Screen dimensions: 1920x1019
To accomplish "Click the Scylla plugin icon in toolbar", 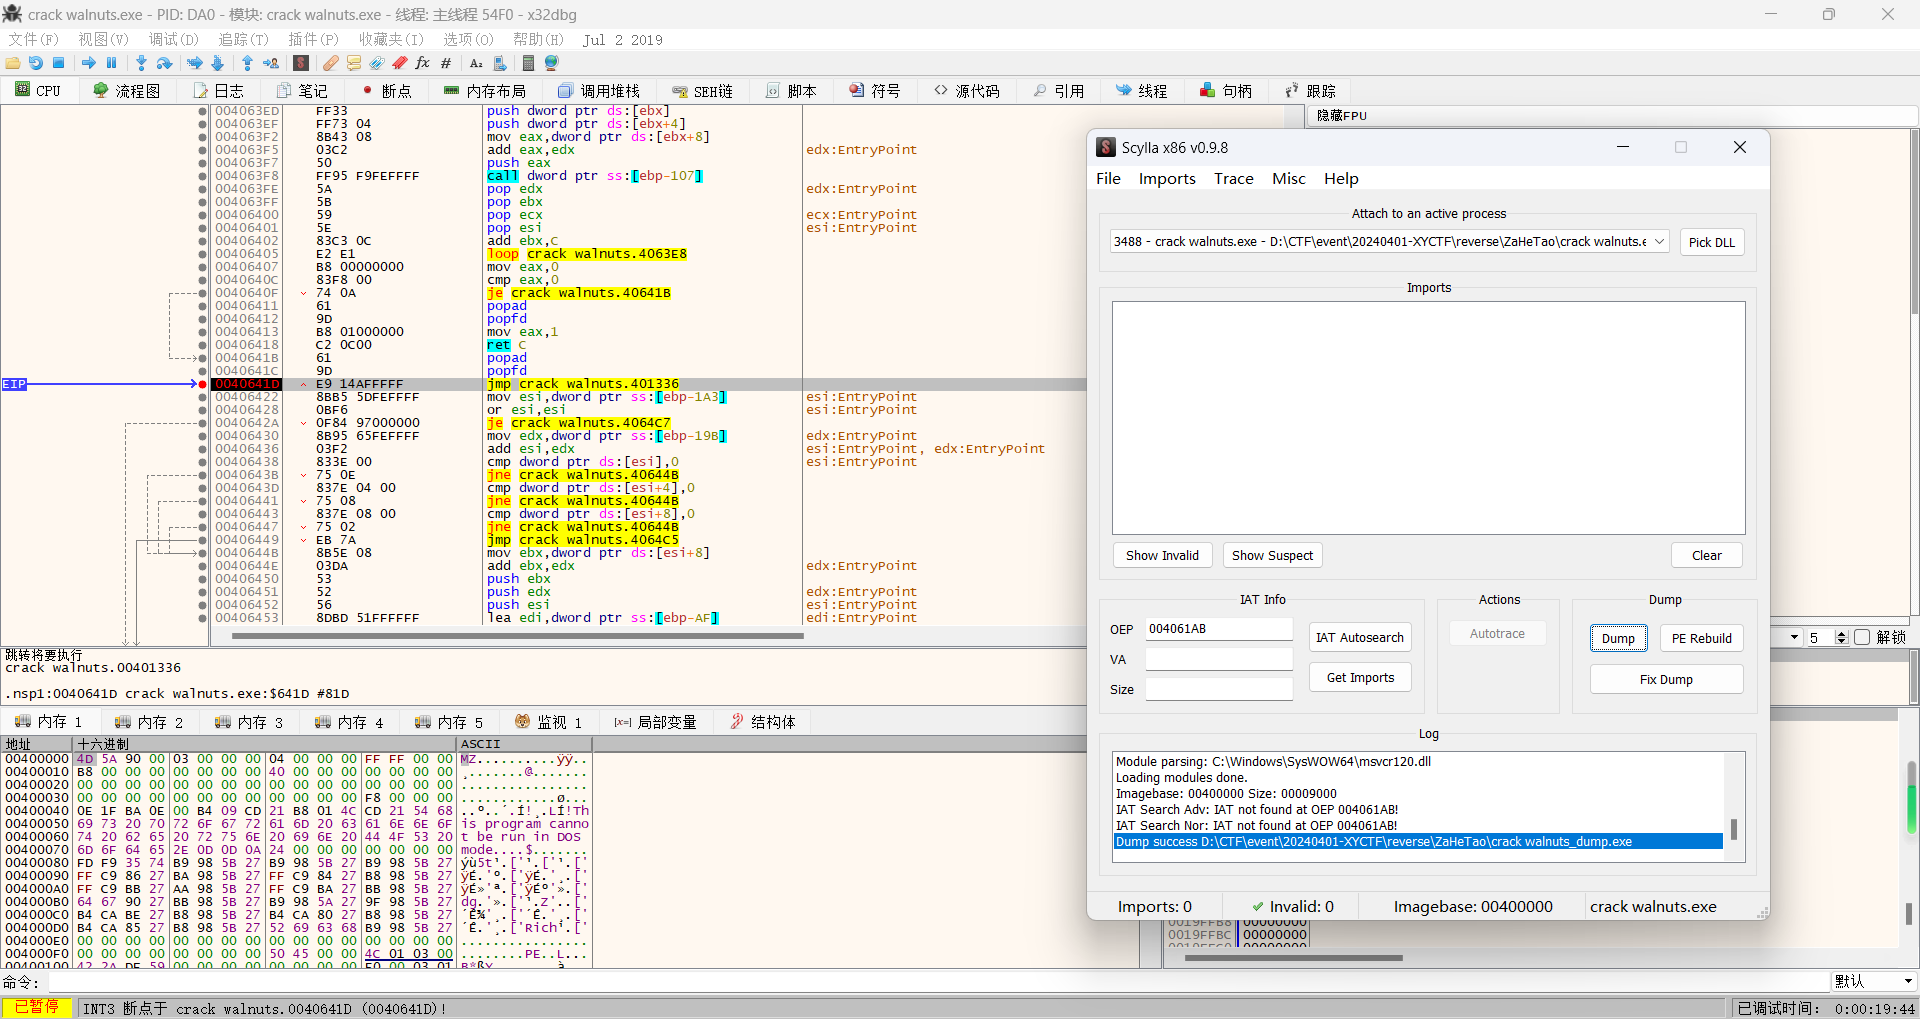I will click(301, 63).
